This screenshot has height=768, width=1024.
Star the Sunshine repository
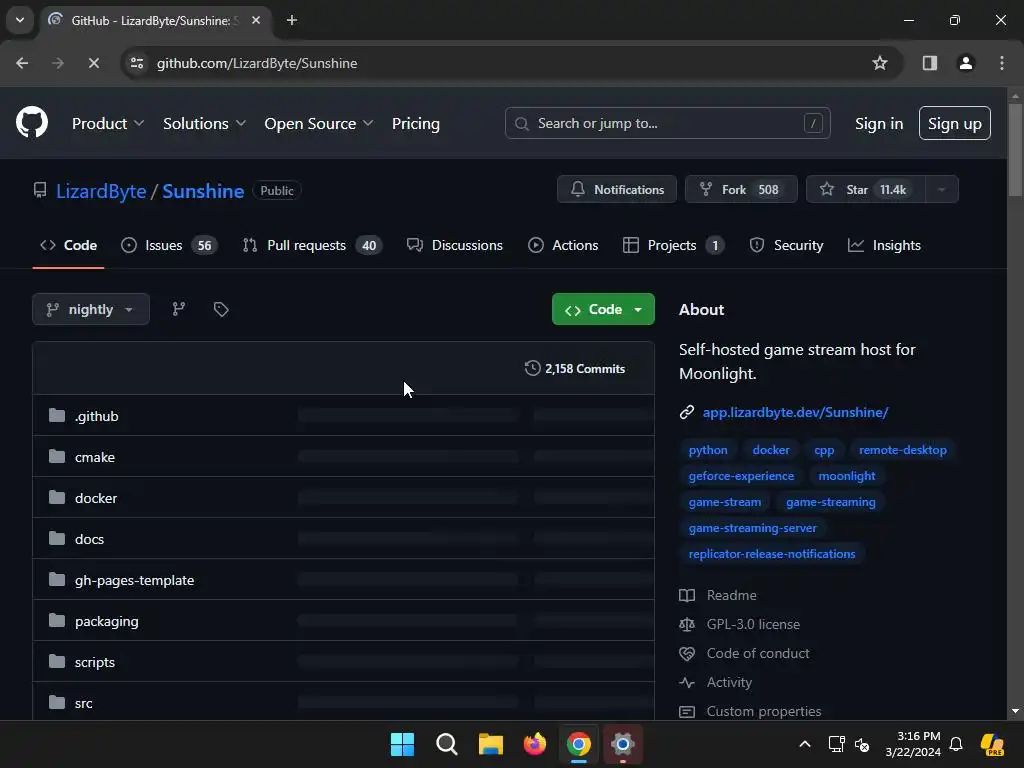pyautogui.click(x=866, y=189)
